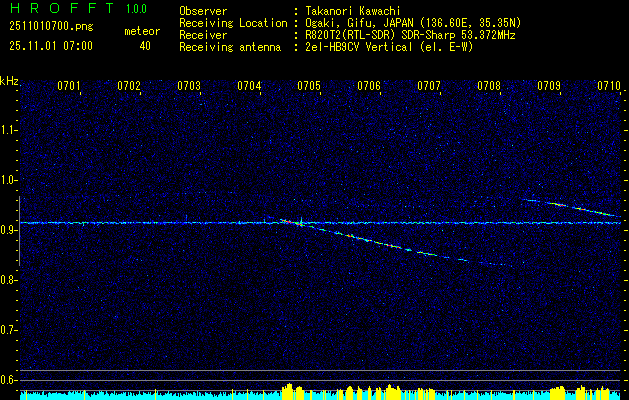Select the 2el-HB9CV Vertical antenna text
The width and height of the screenshot is (629, 400).
[364, 46]
